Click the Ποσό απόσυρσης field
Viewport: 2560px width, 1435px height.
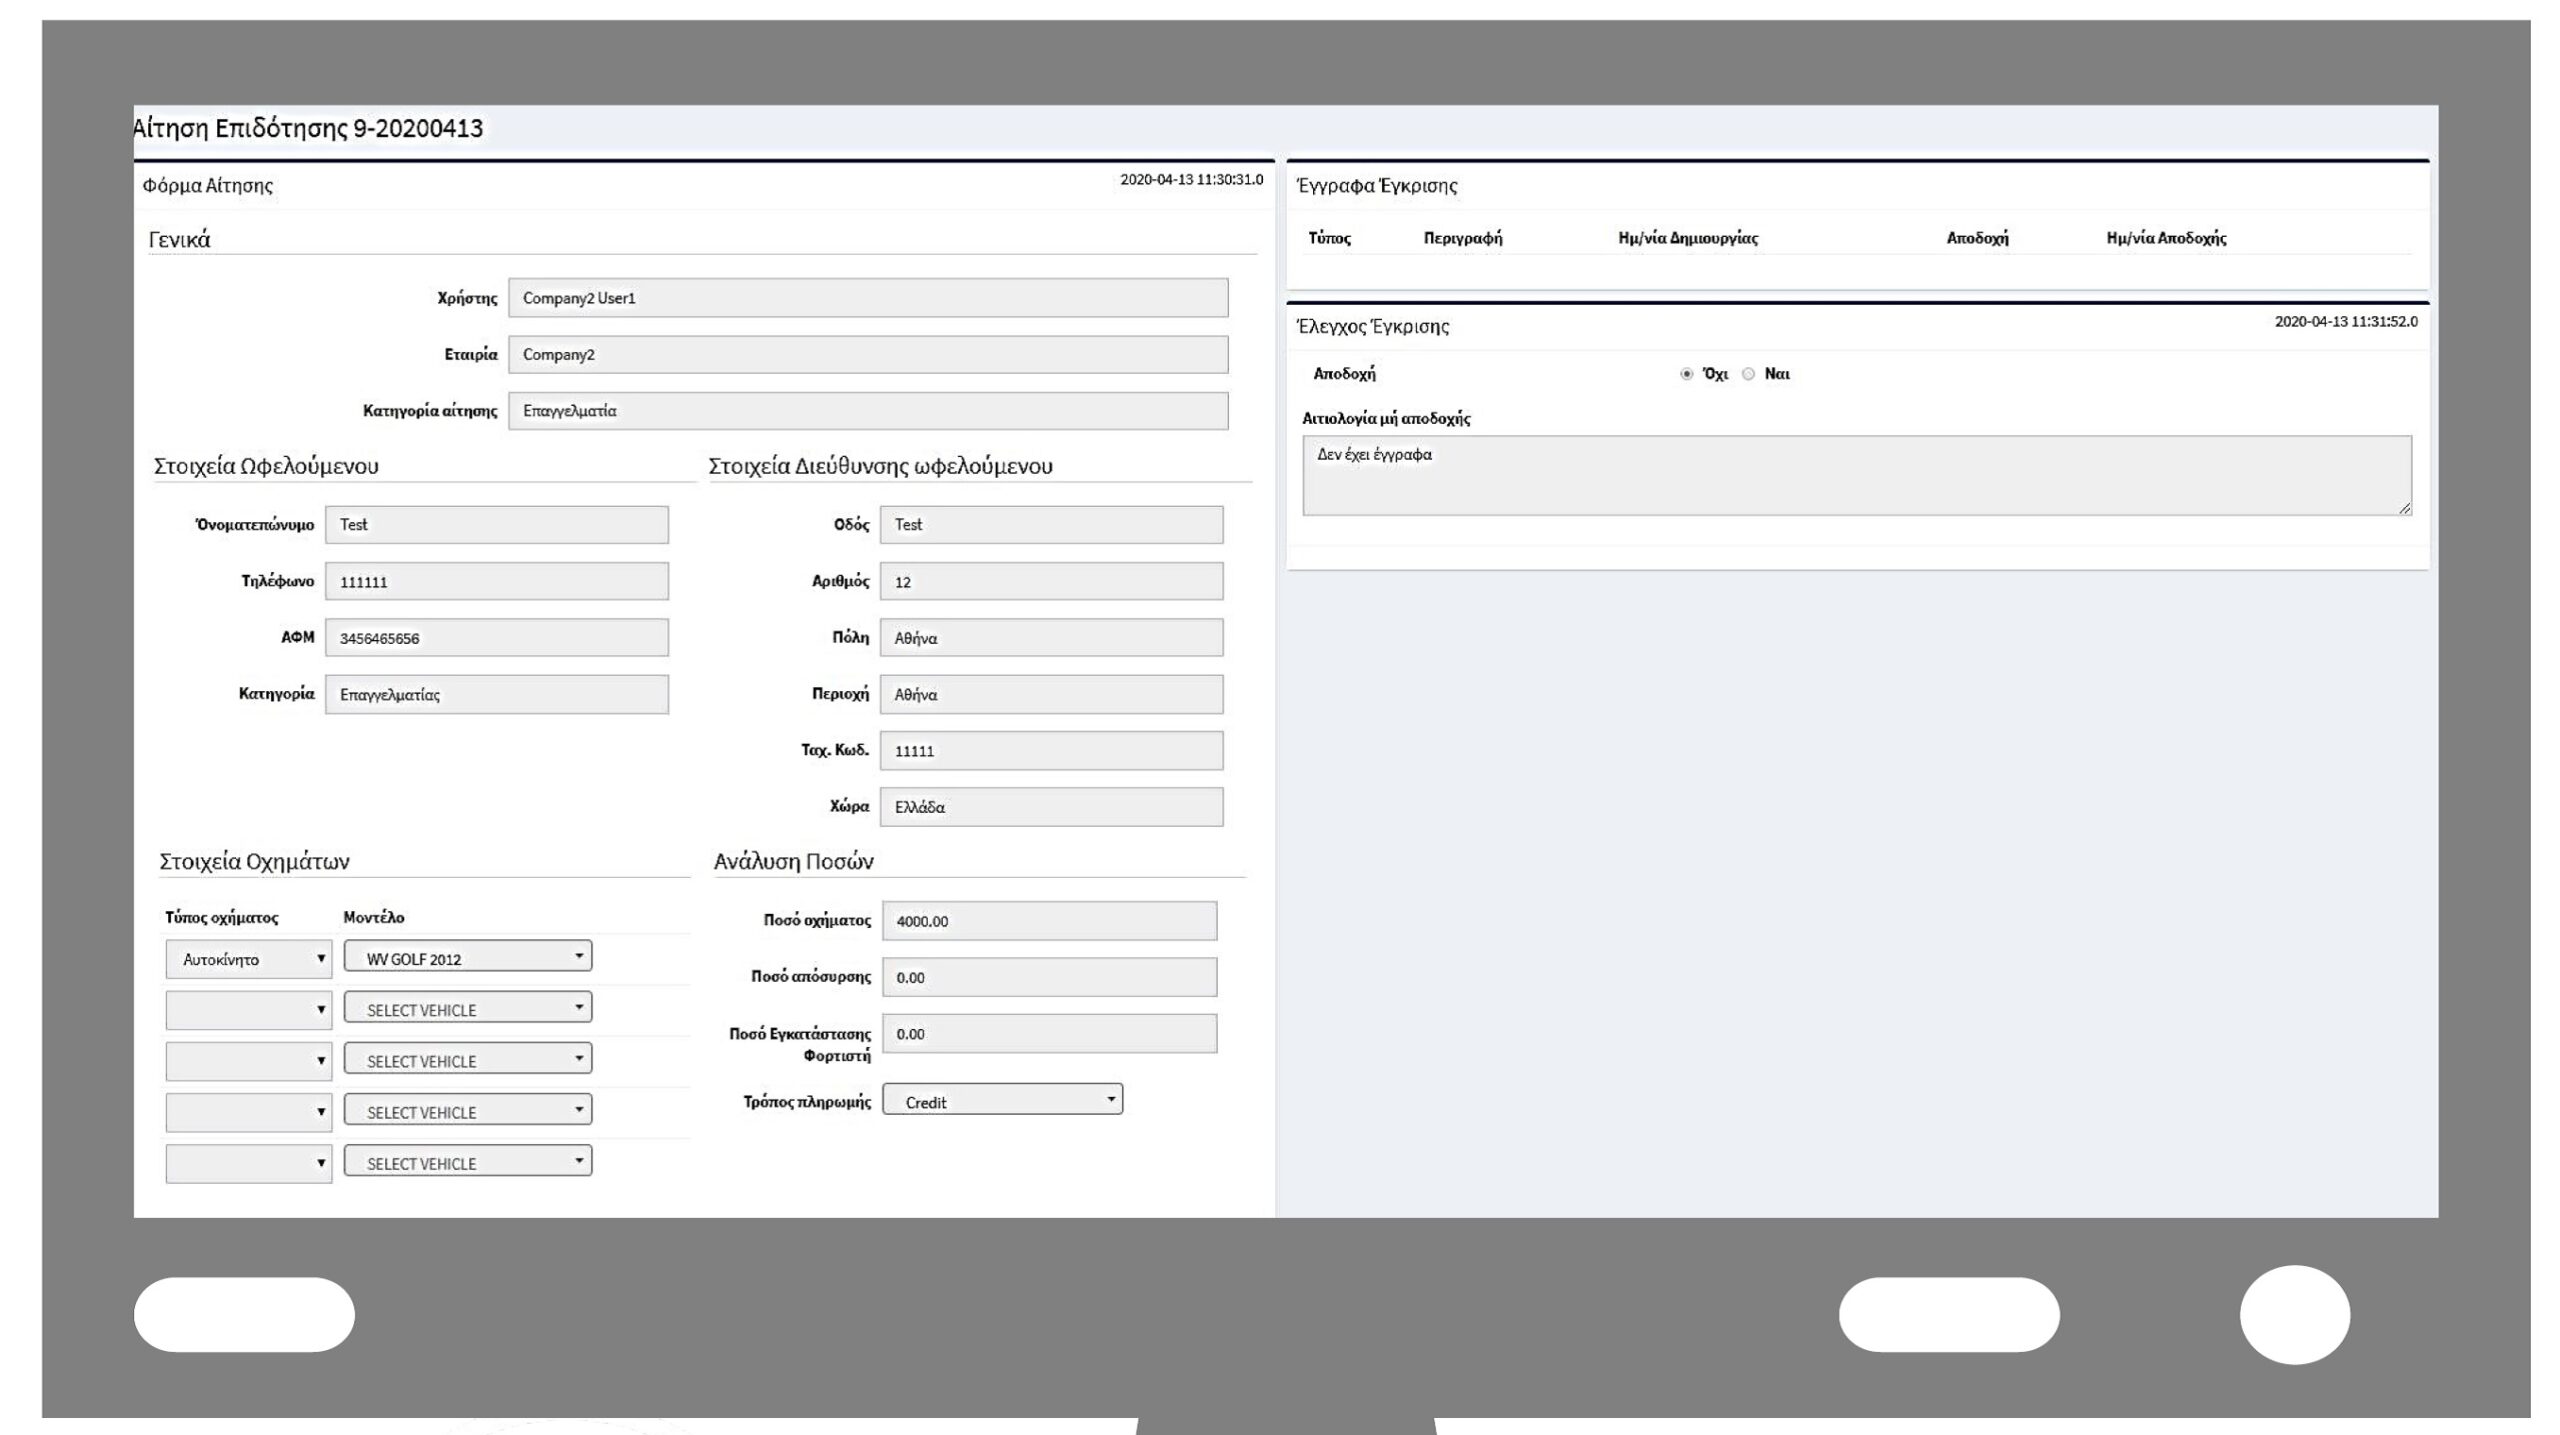tap(1049, 977)
